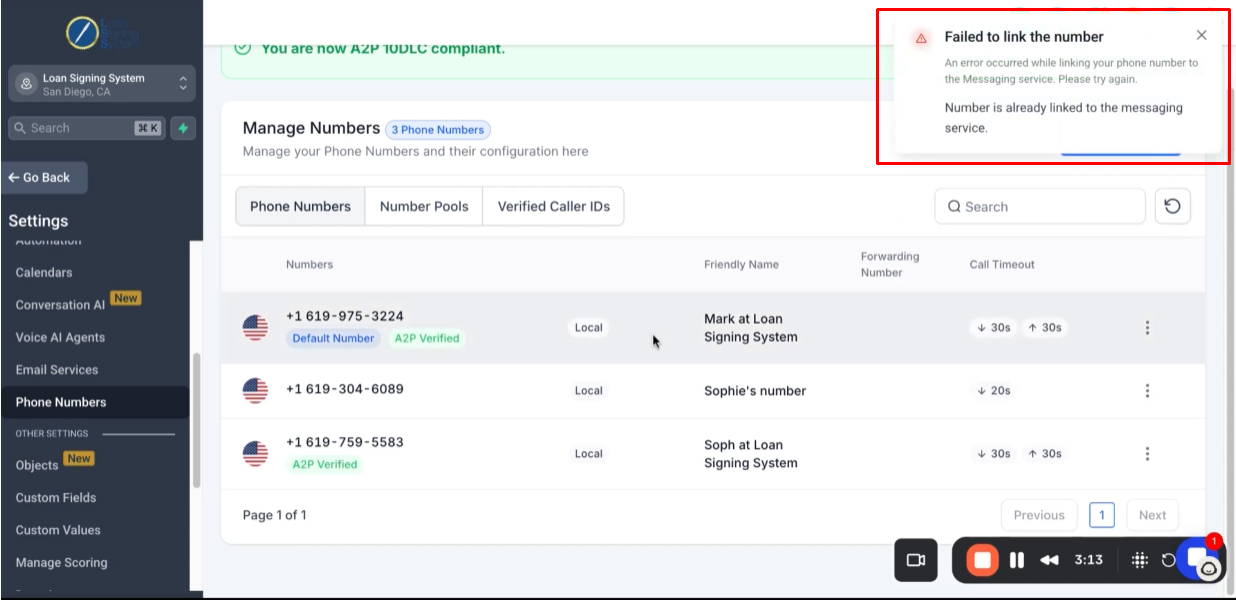Open Email Services settings
This screenshot has height=600, width=1236.
pyautogui.click(x=57, y=369)
